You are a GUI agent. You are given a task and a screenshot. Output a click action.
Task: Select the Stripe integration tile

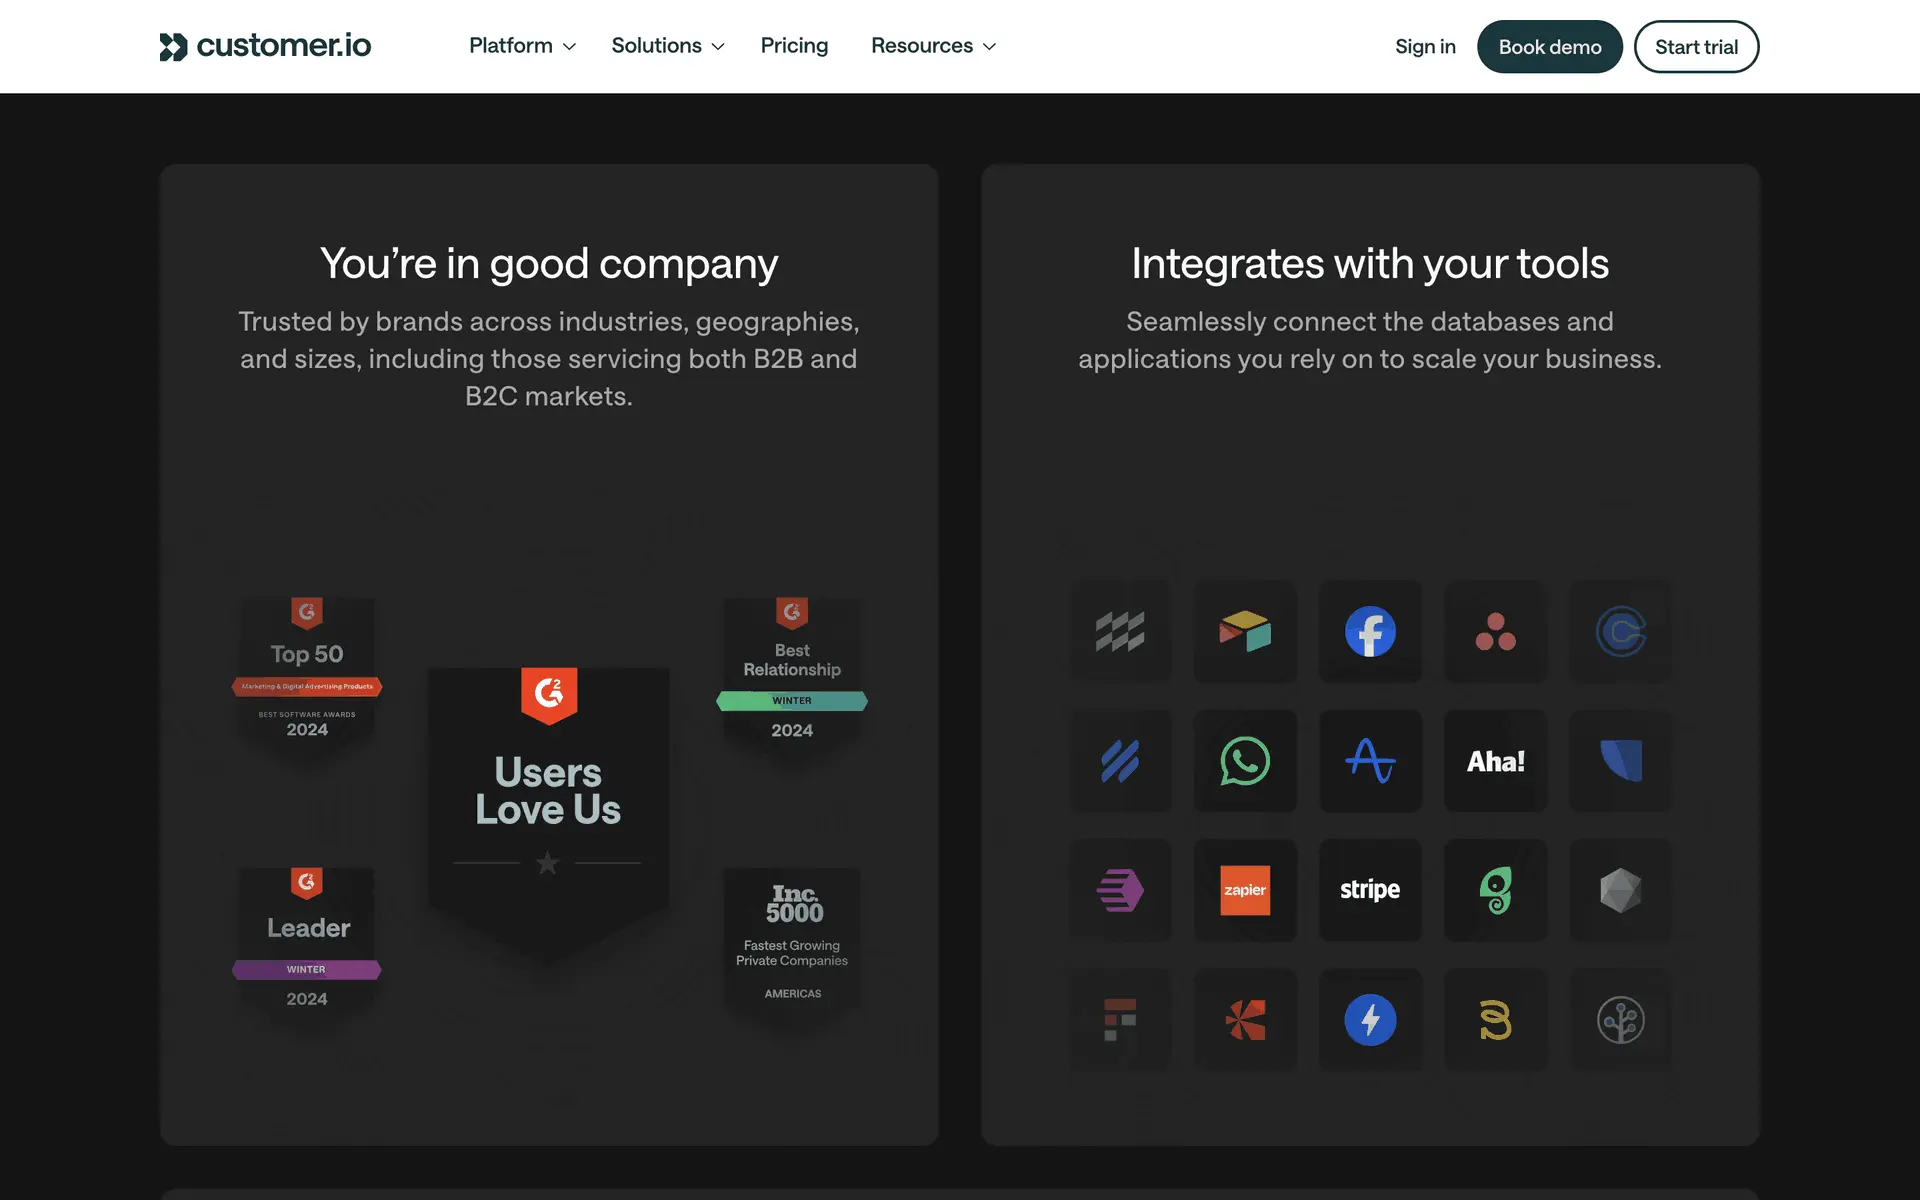tap(1370, 890)
